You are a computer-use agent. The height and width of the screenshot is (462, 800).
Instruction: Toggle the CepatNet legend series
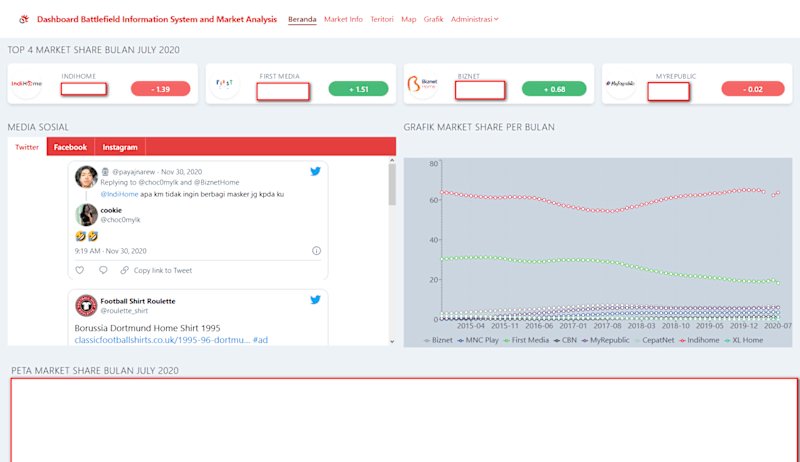tap(654, 340)
